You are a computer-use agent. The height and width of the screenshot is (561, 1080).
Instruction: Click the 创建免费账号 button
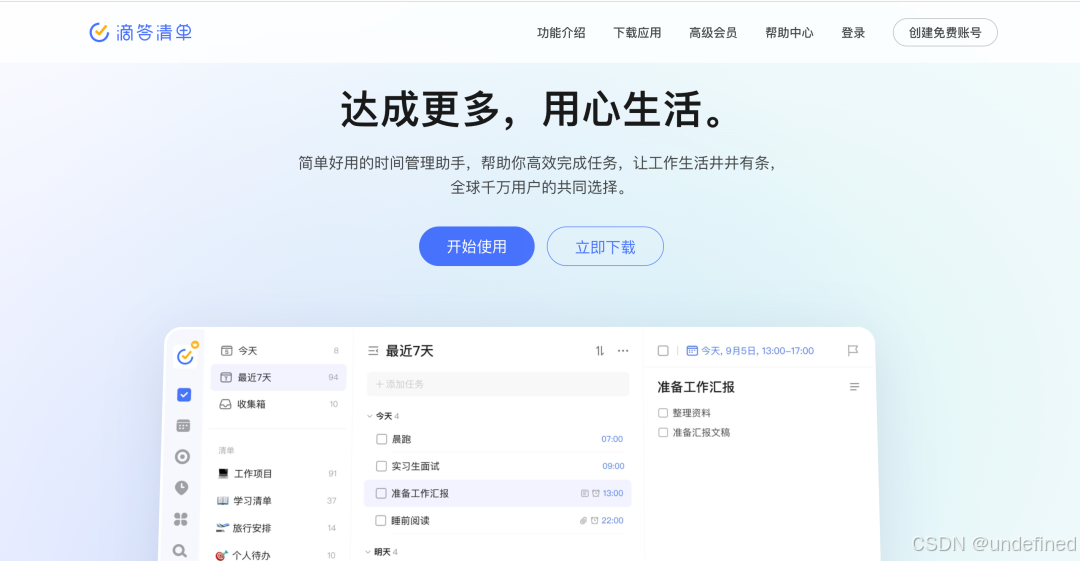pyautogui.click(x=945, y=32)
